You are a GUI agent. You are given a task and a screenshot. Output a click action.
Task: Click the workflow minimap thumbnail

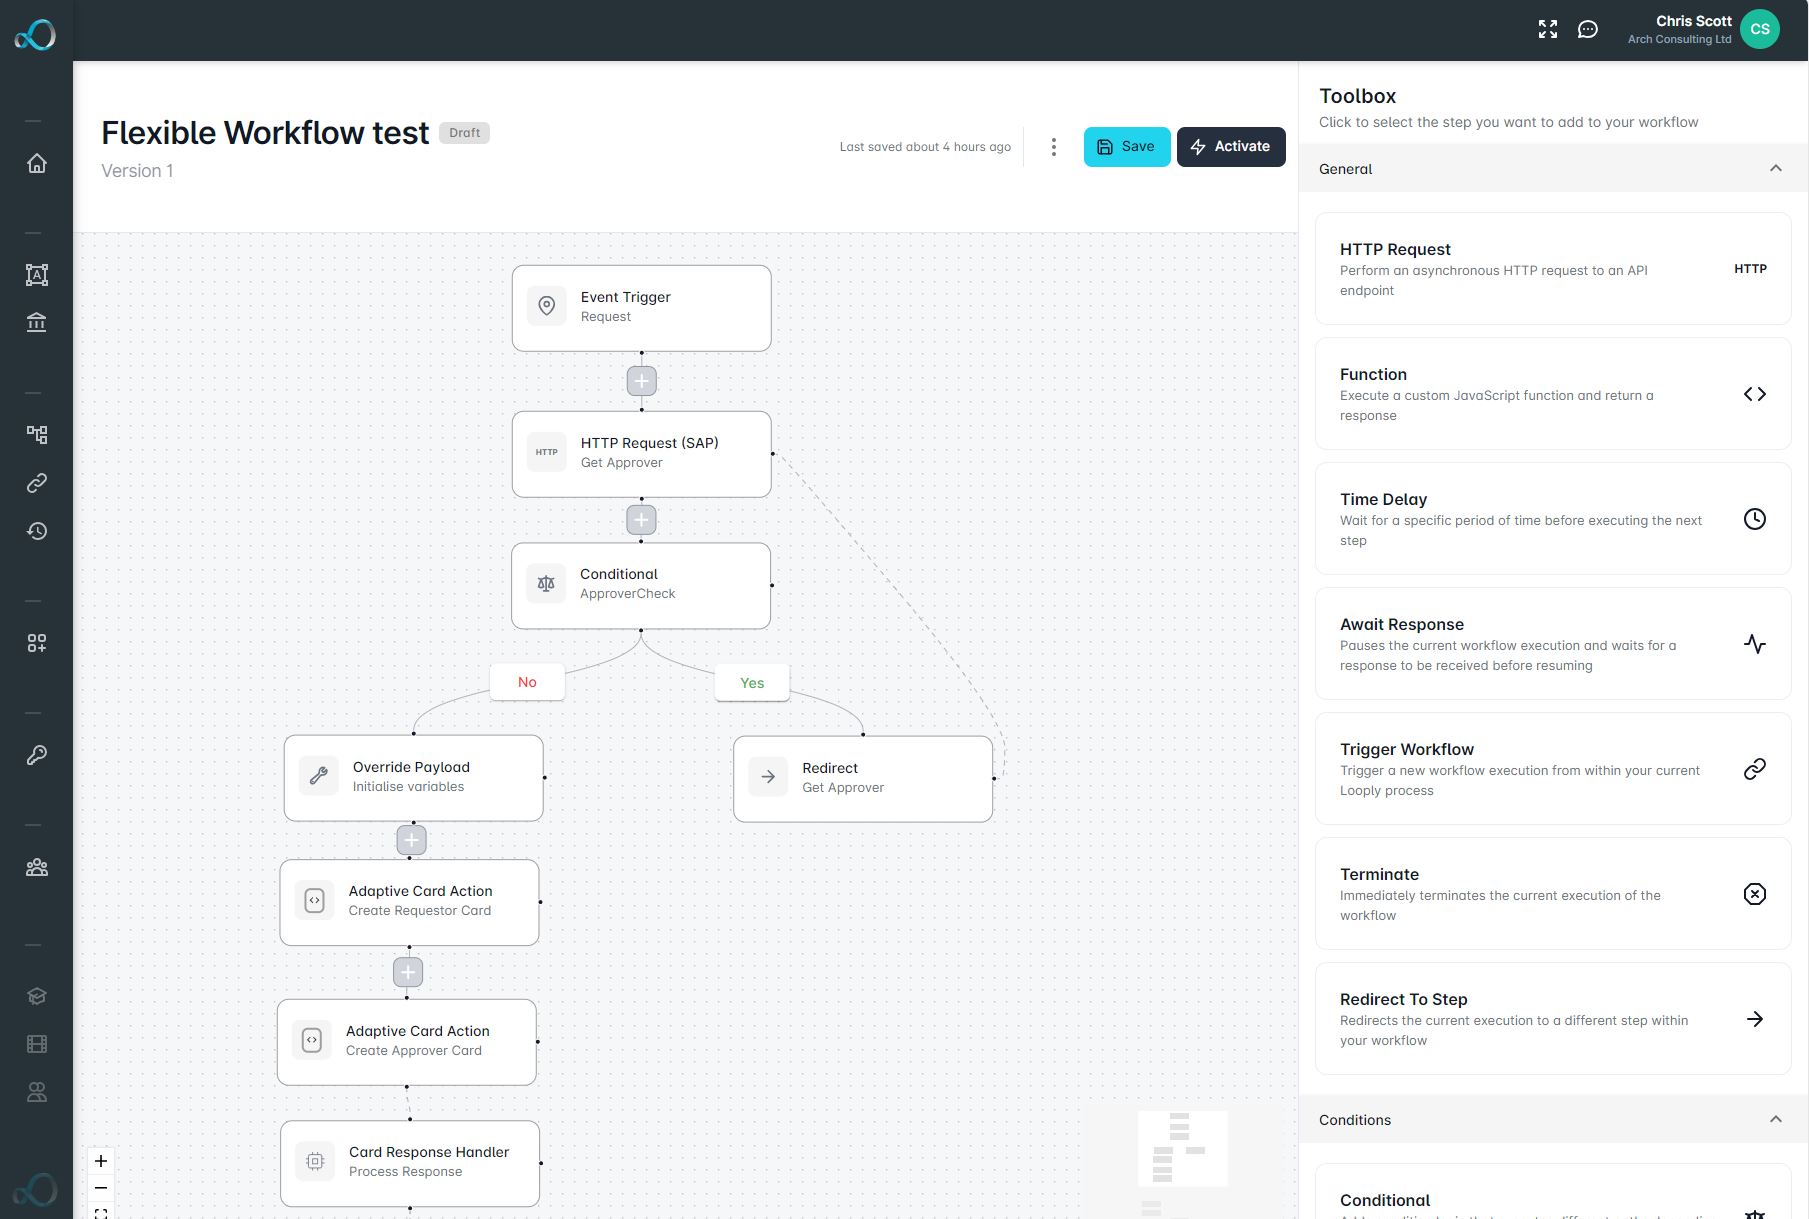pyautogui.click(x=1183, y=1149)
